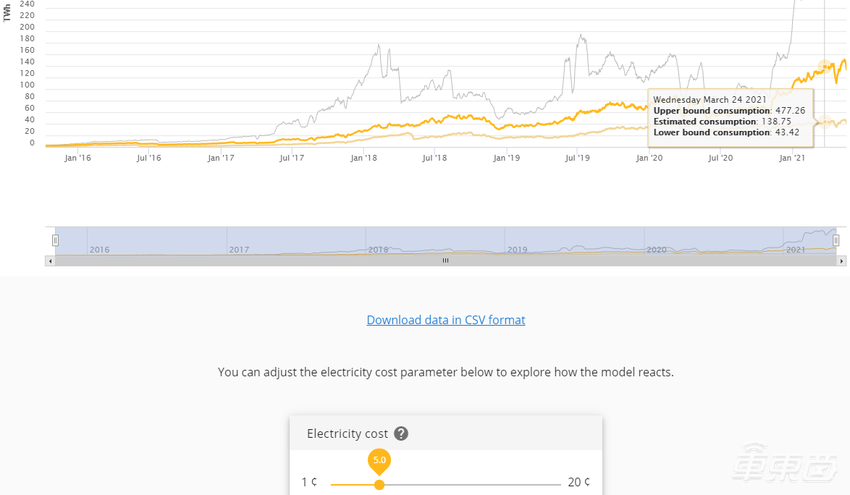Click the 20 ¢ maximum slider label
The image size is (850, 495).
point(579,482)
